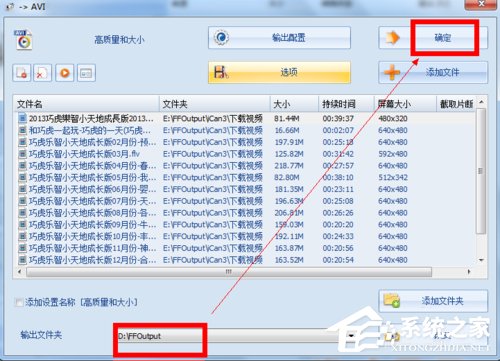Click the 添加文件 add file button

(433, 72)
